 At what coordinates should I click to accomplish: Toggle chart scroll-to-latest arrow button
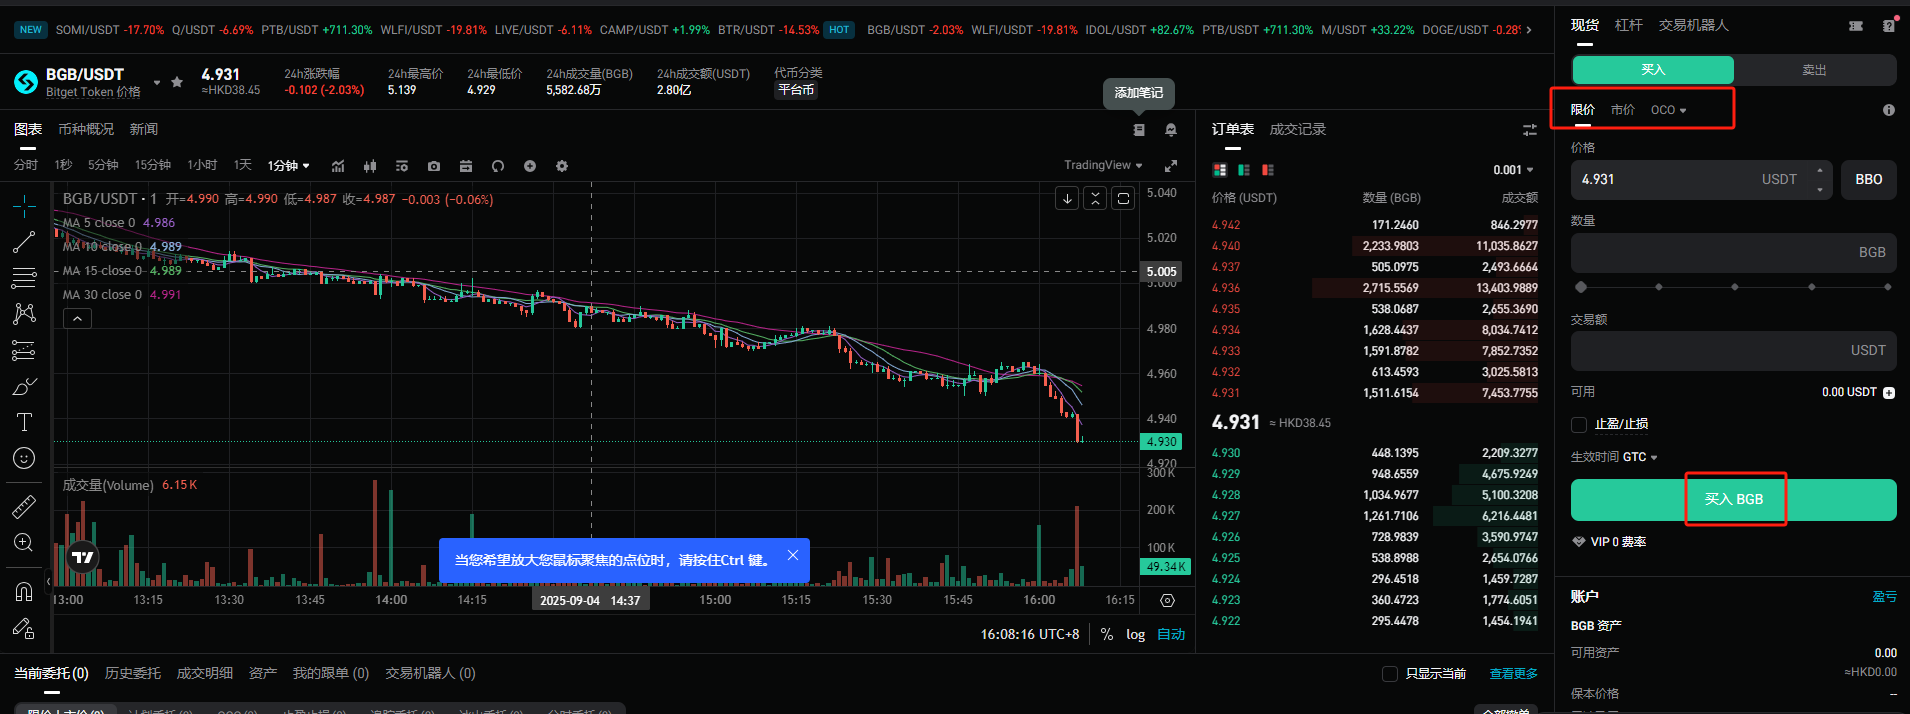click(1068, 198)
